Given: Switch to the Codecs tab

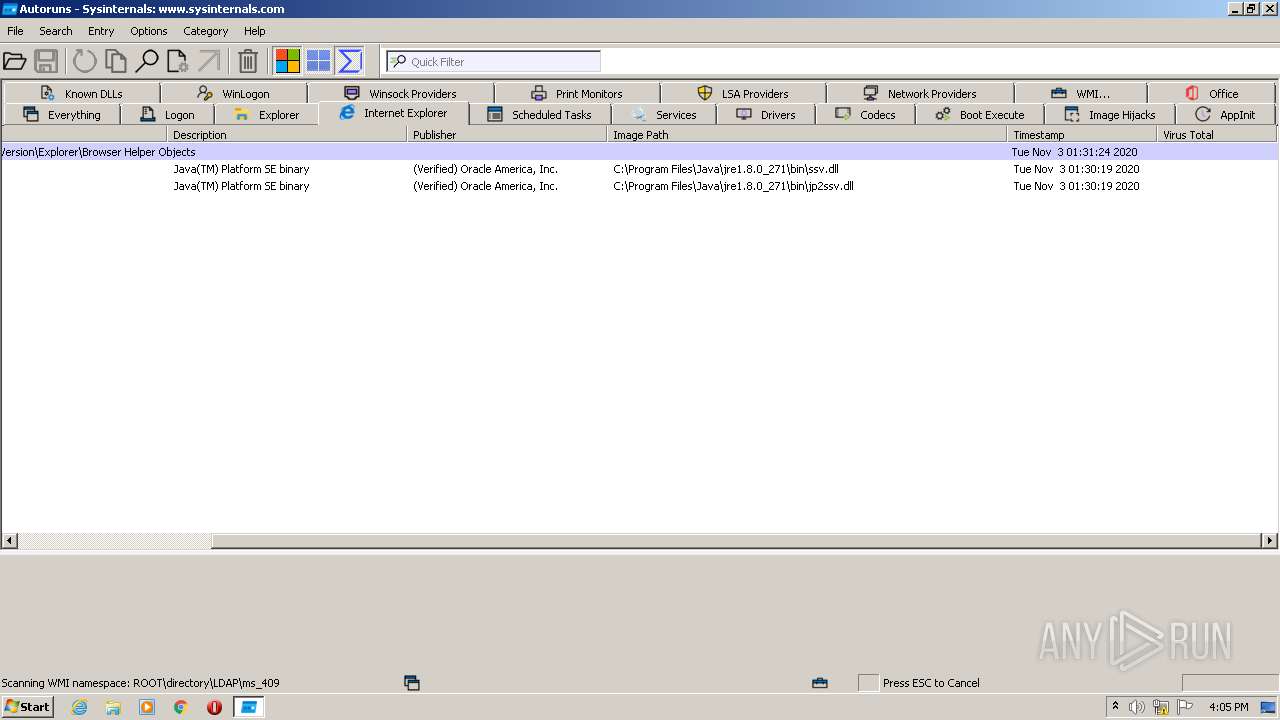Looking at the screenshot, I should tap(866, 114).
